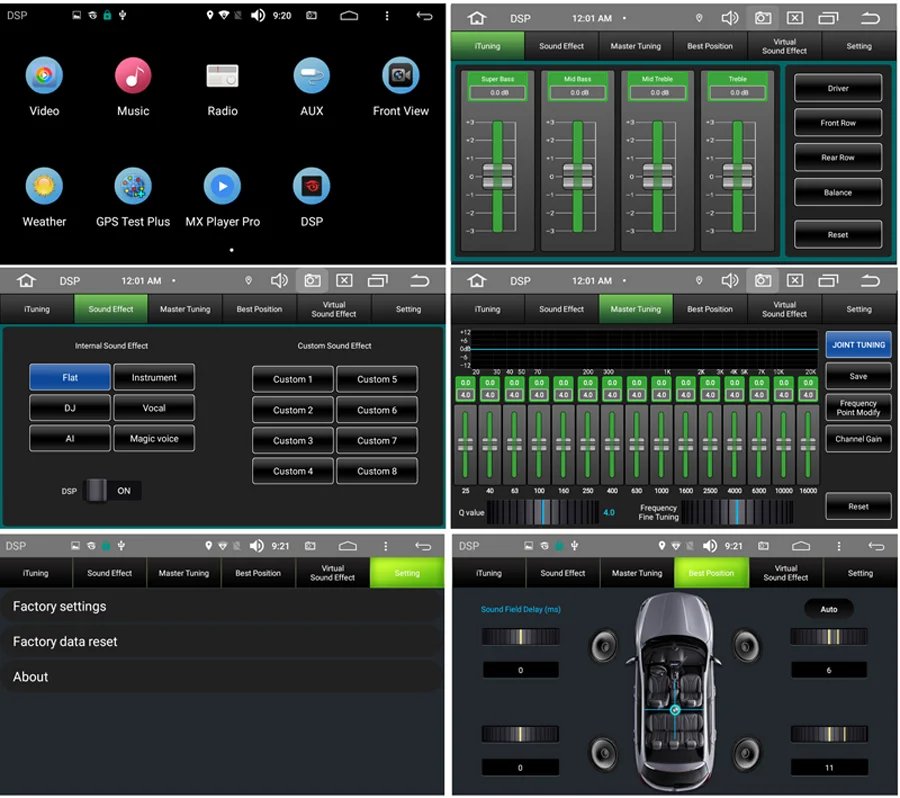Tap Factory data reset entry
The width and height of the screenshot is (900, 798).
[x=222, y=641]
